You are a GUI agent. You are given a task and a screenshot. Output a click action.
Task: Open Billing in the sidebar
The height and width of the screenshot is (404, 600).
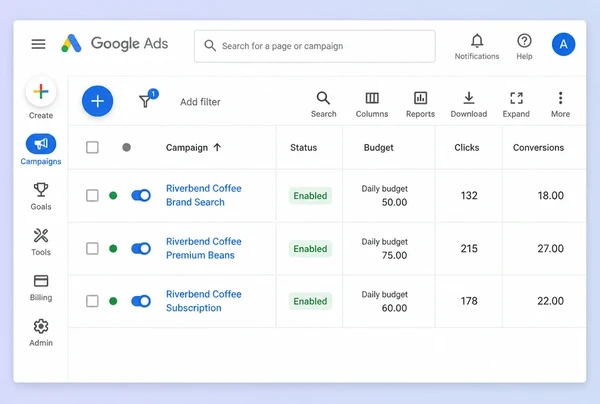41,288
